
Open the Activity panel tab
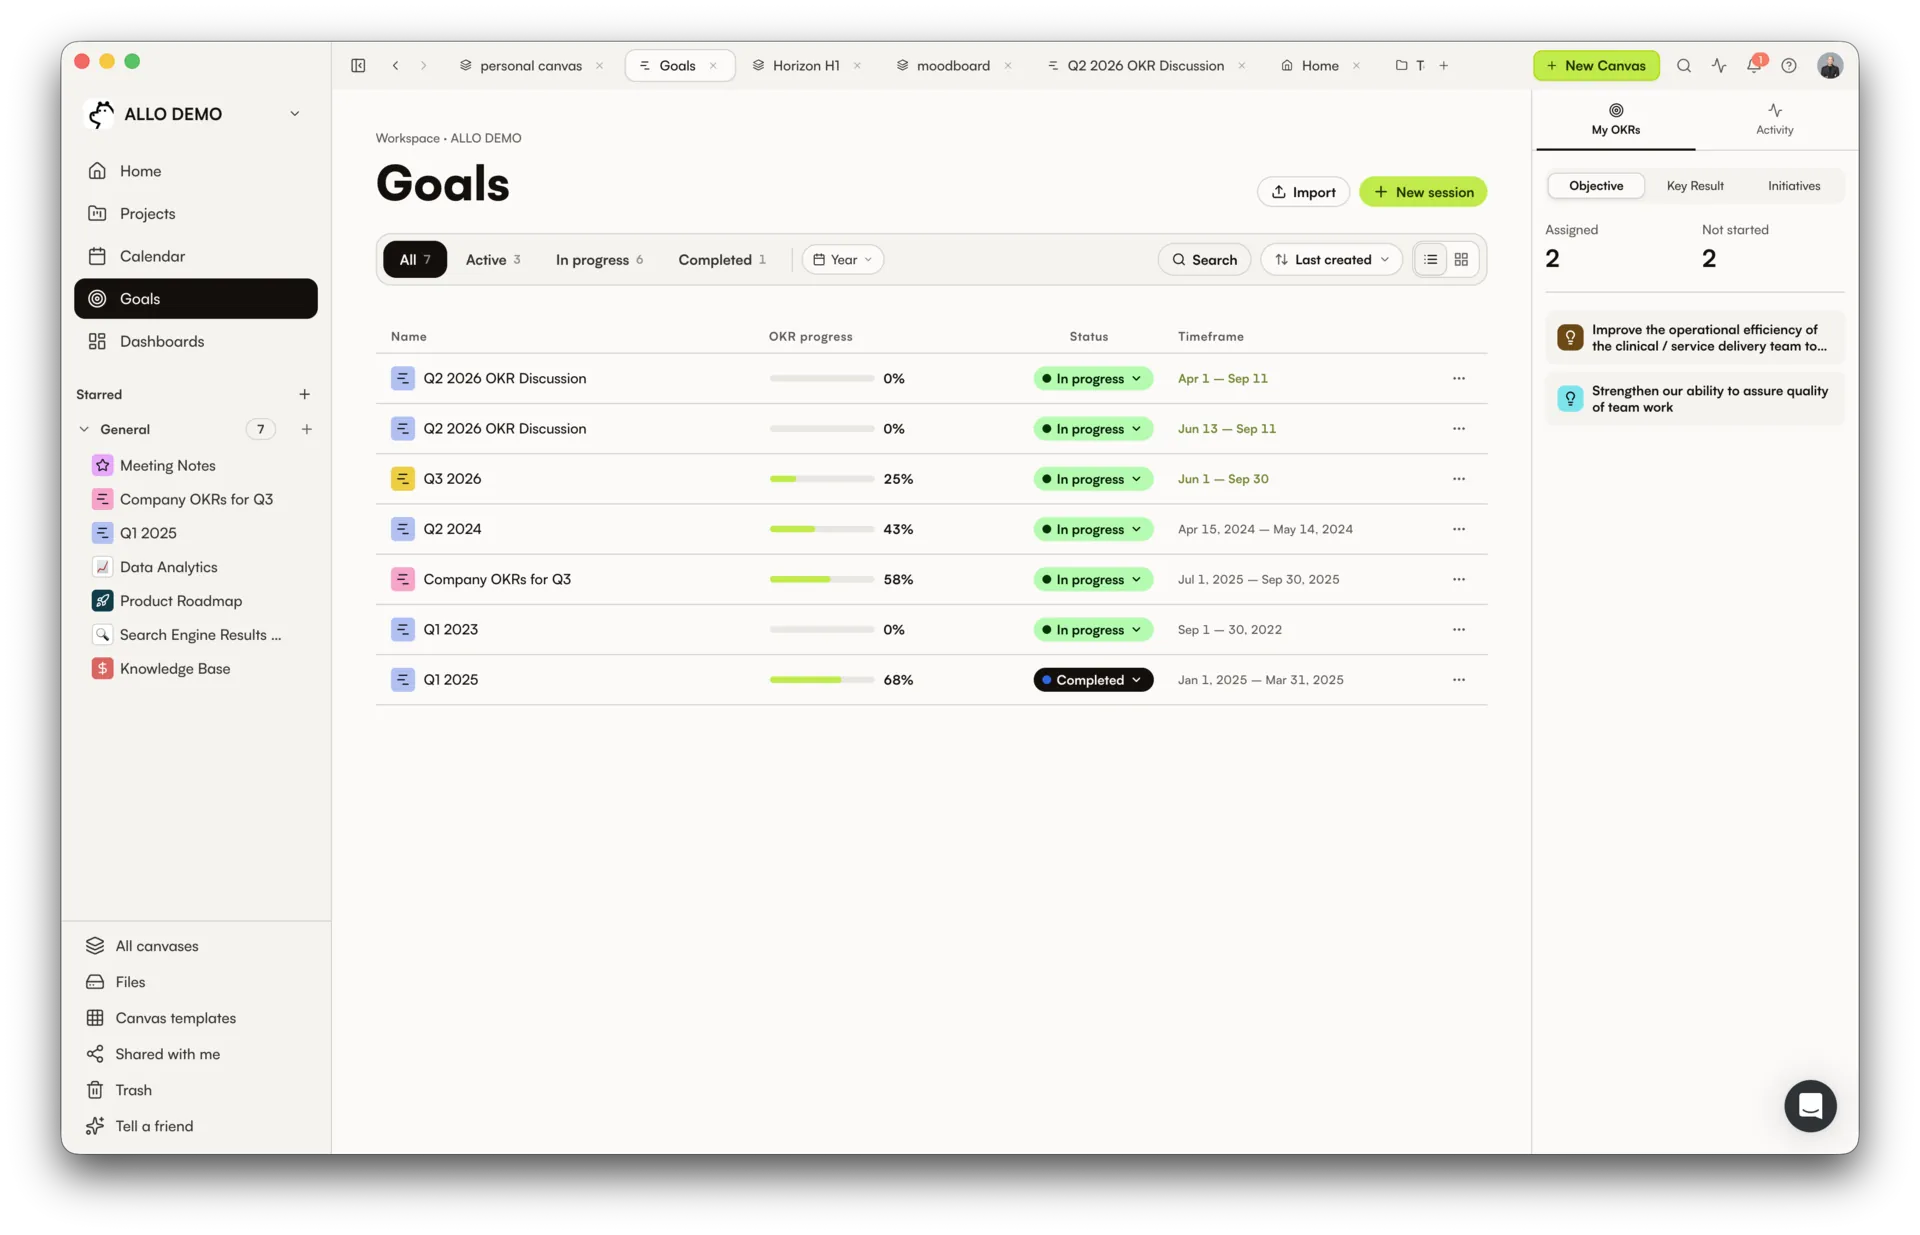1774,119
